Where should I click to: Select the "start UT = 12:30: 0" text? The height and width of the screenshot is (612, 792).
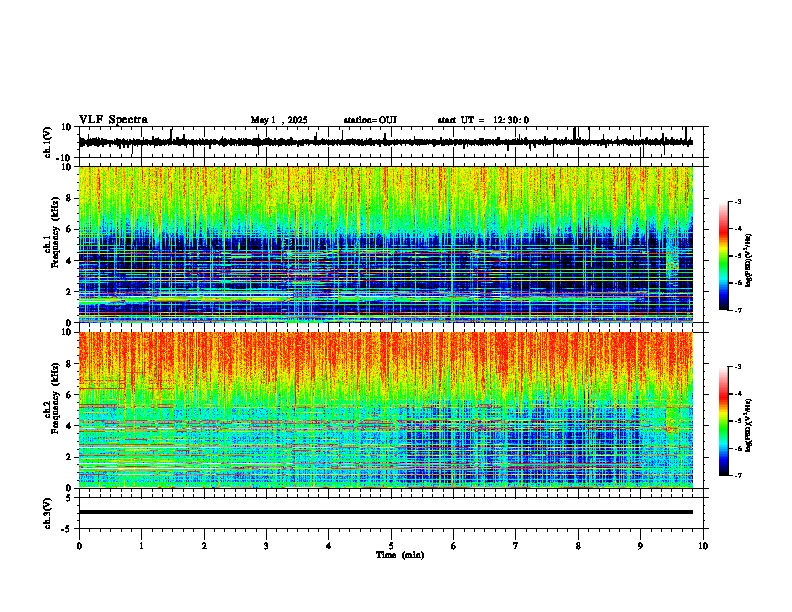[x=483, y=120]
